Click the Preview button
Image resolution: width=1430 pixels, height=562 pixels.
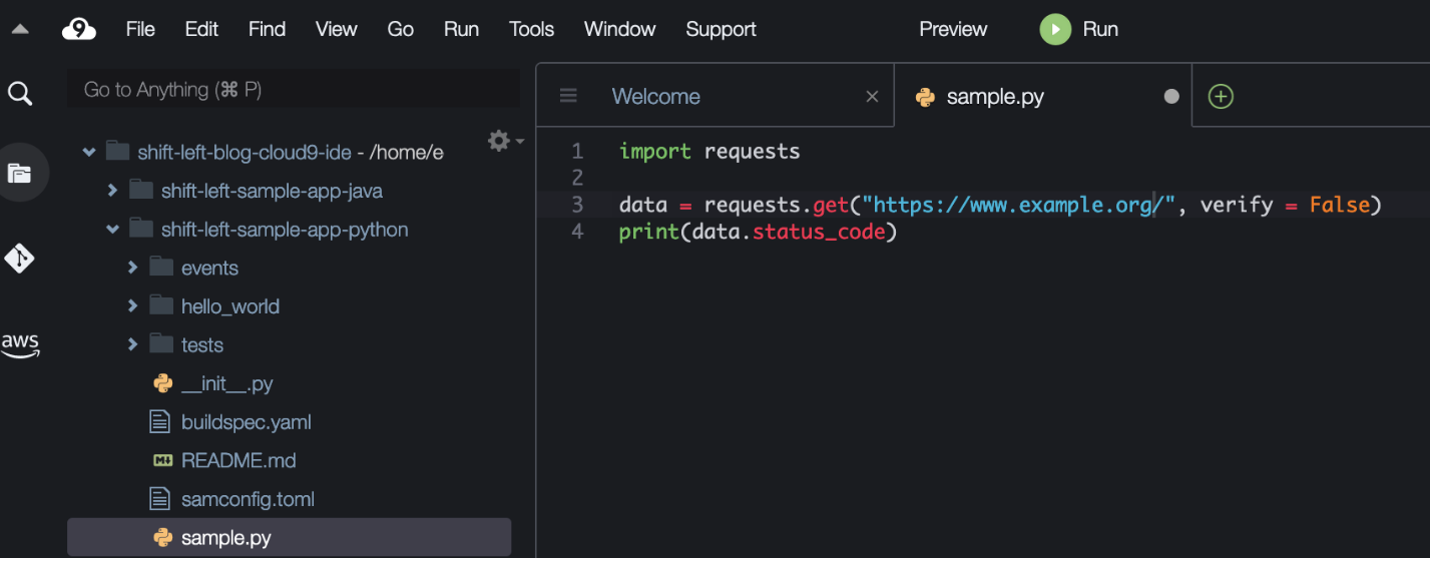953,29
